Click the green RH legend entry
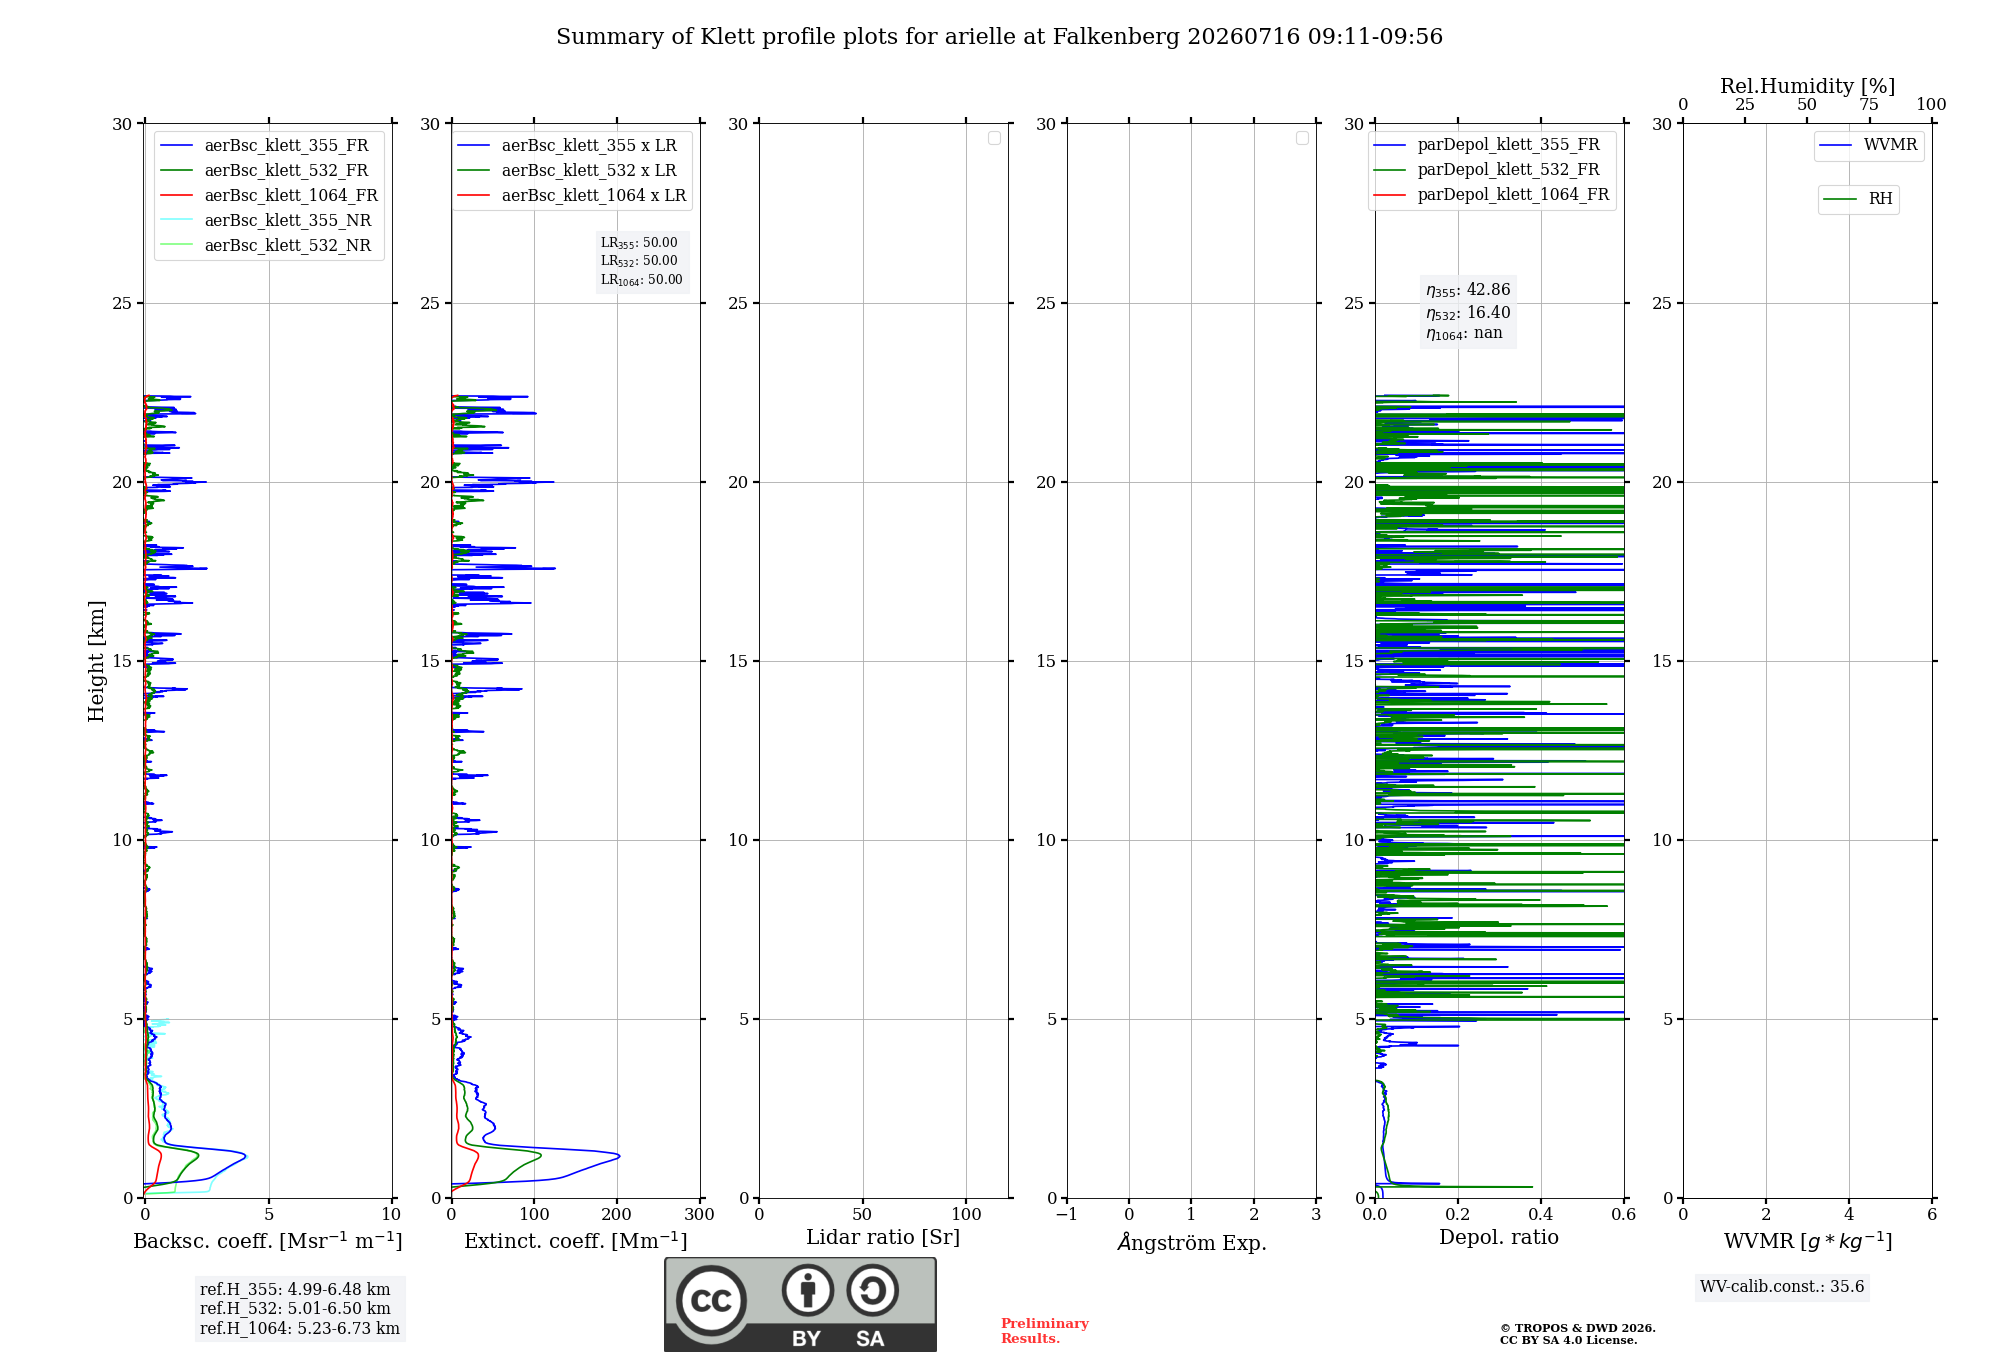Viewport: 2000px width, 1360px height. pyautogui.click(x=1858, y=199)
